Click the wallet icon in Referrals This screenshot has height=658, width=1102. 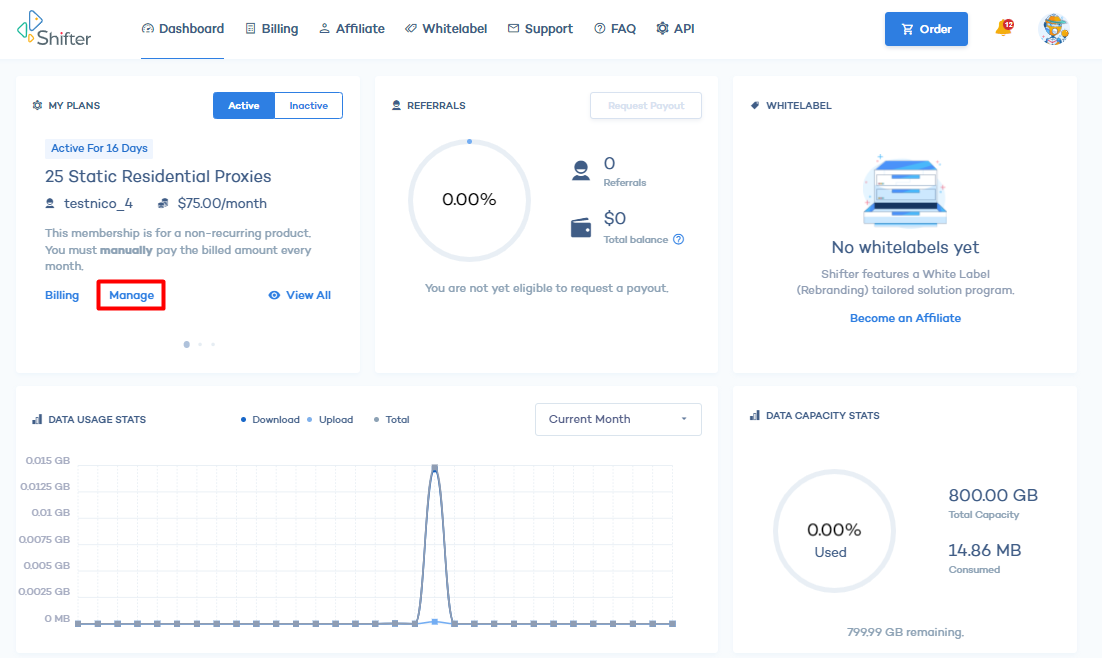click(x=581, y=228)
